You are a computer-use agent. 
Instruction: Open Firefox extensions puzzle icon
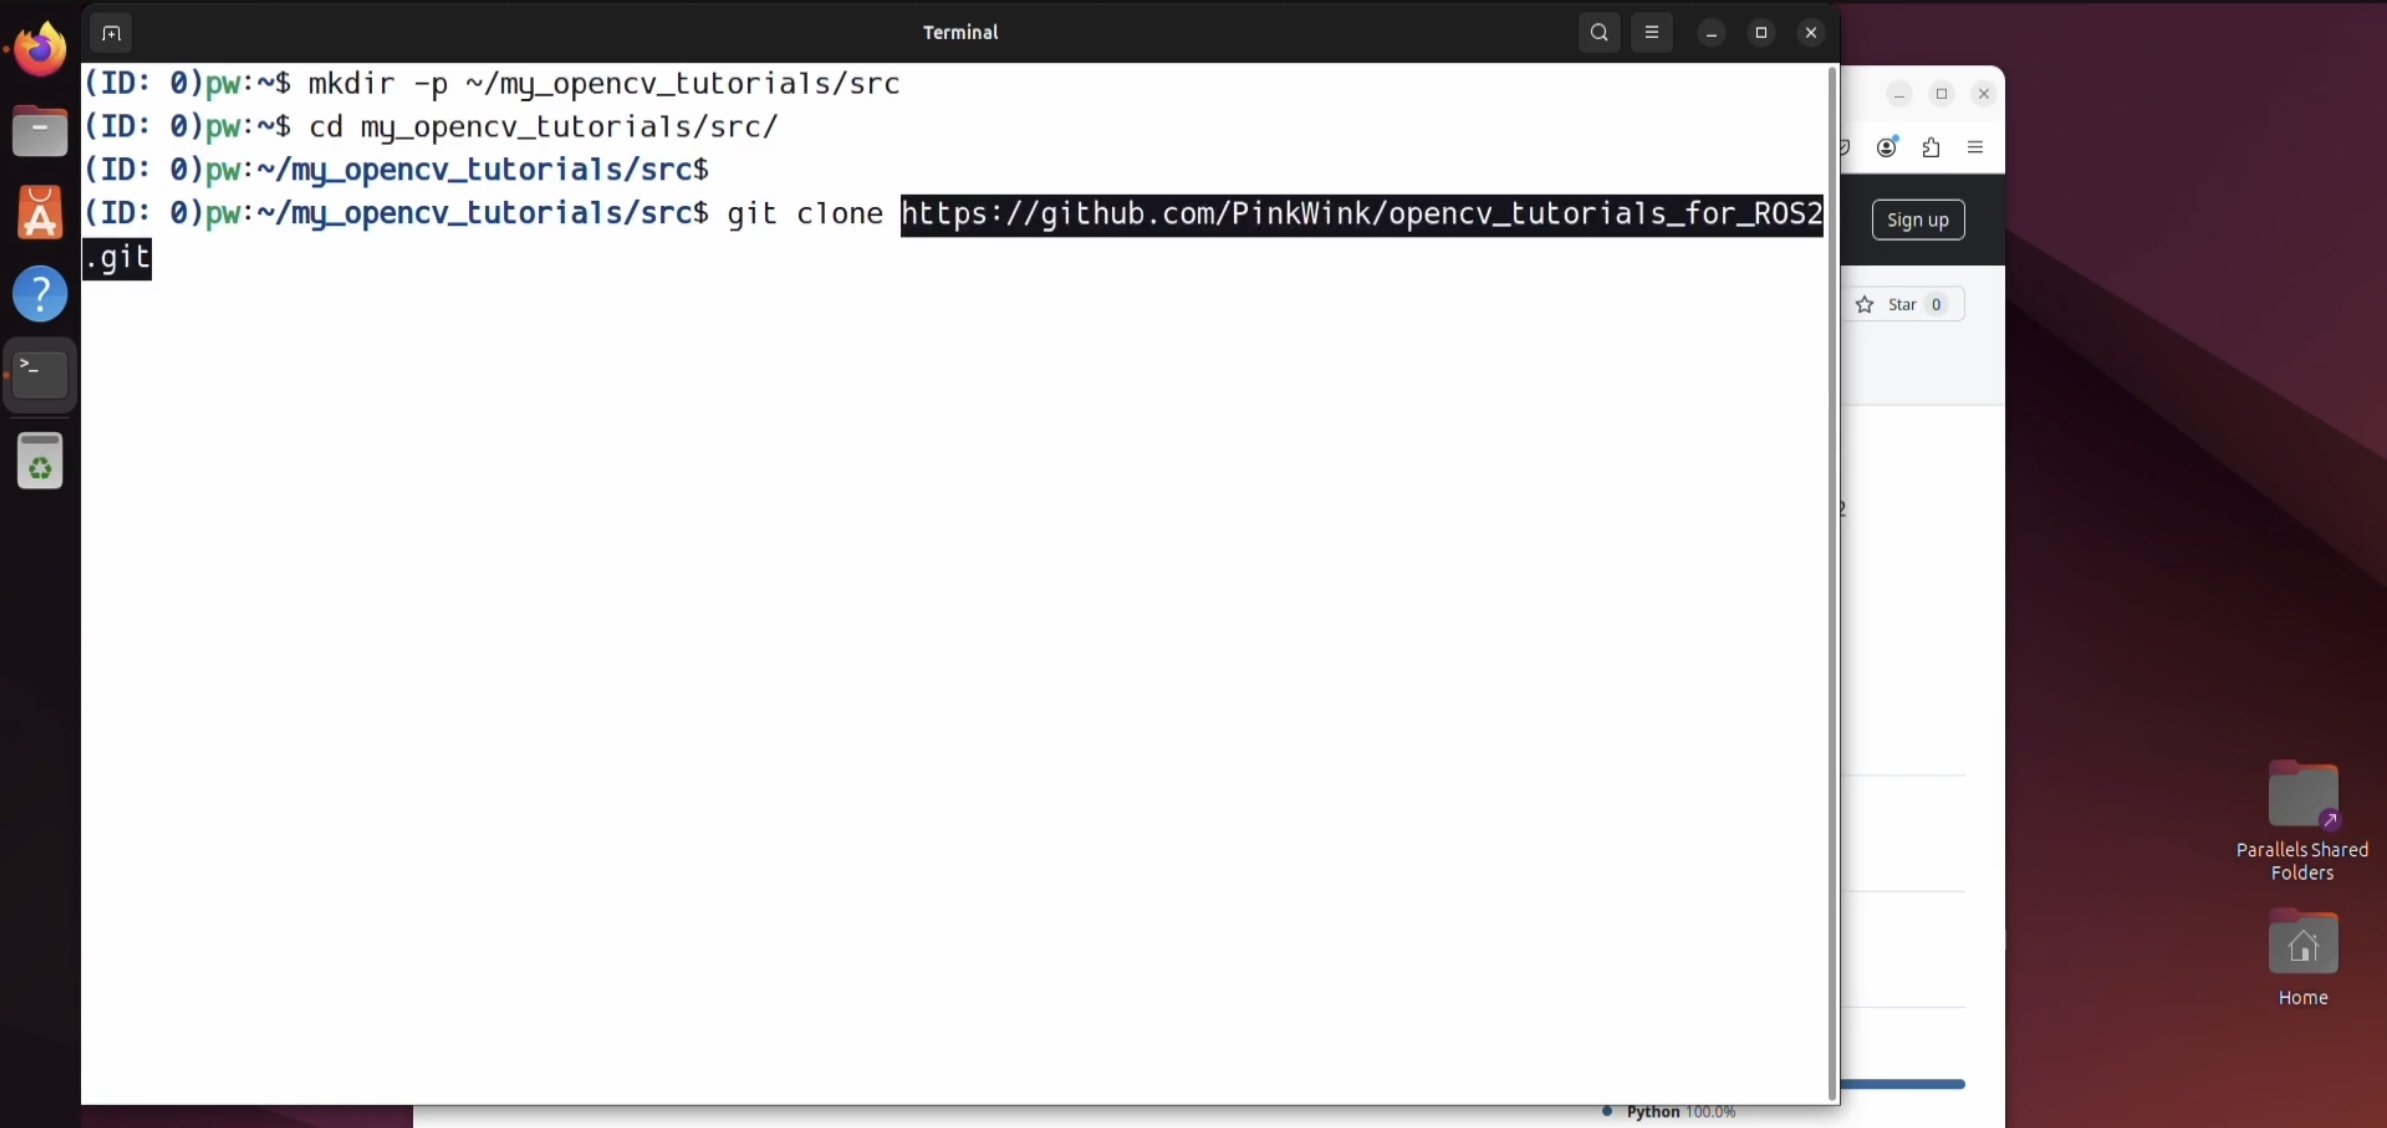1931,148
